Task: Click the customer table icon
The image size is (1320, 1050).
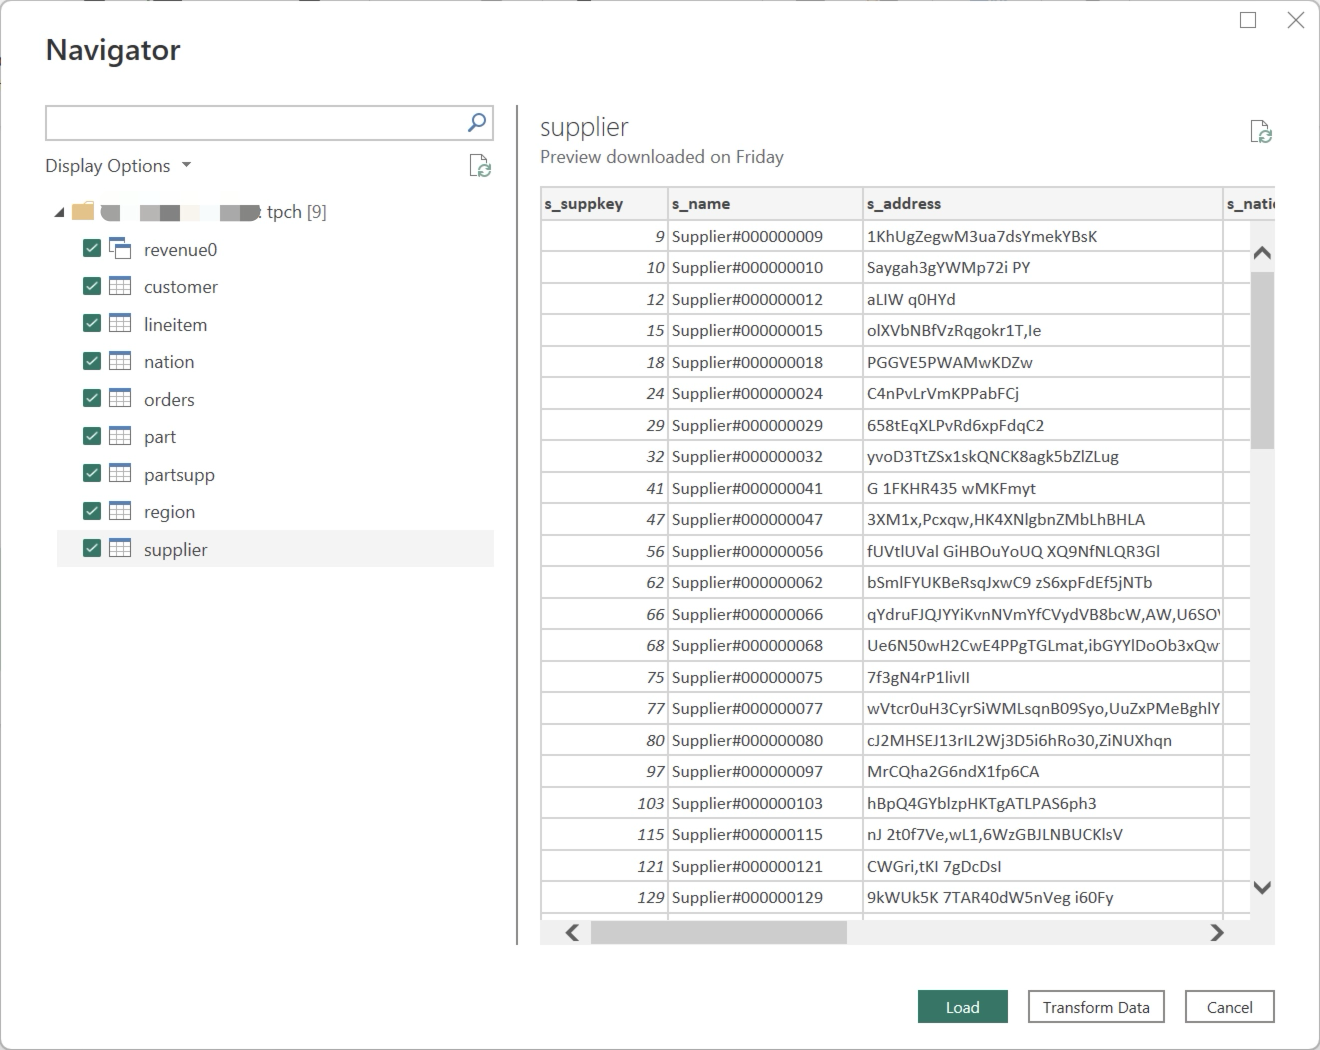Action: click(x=120, y=286)
